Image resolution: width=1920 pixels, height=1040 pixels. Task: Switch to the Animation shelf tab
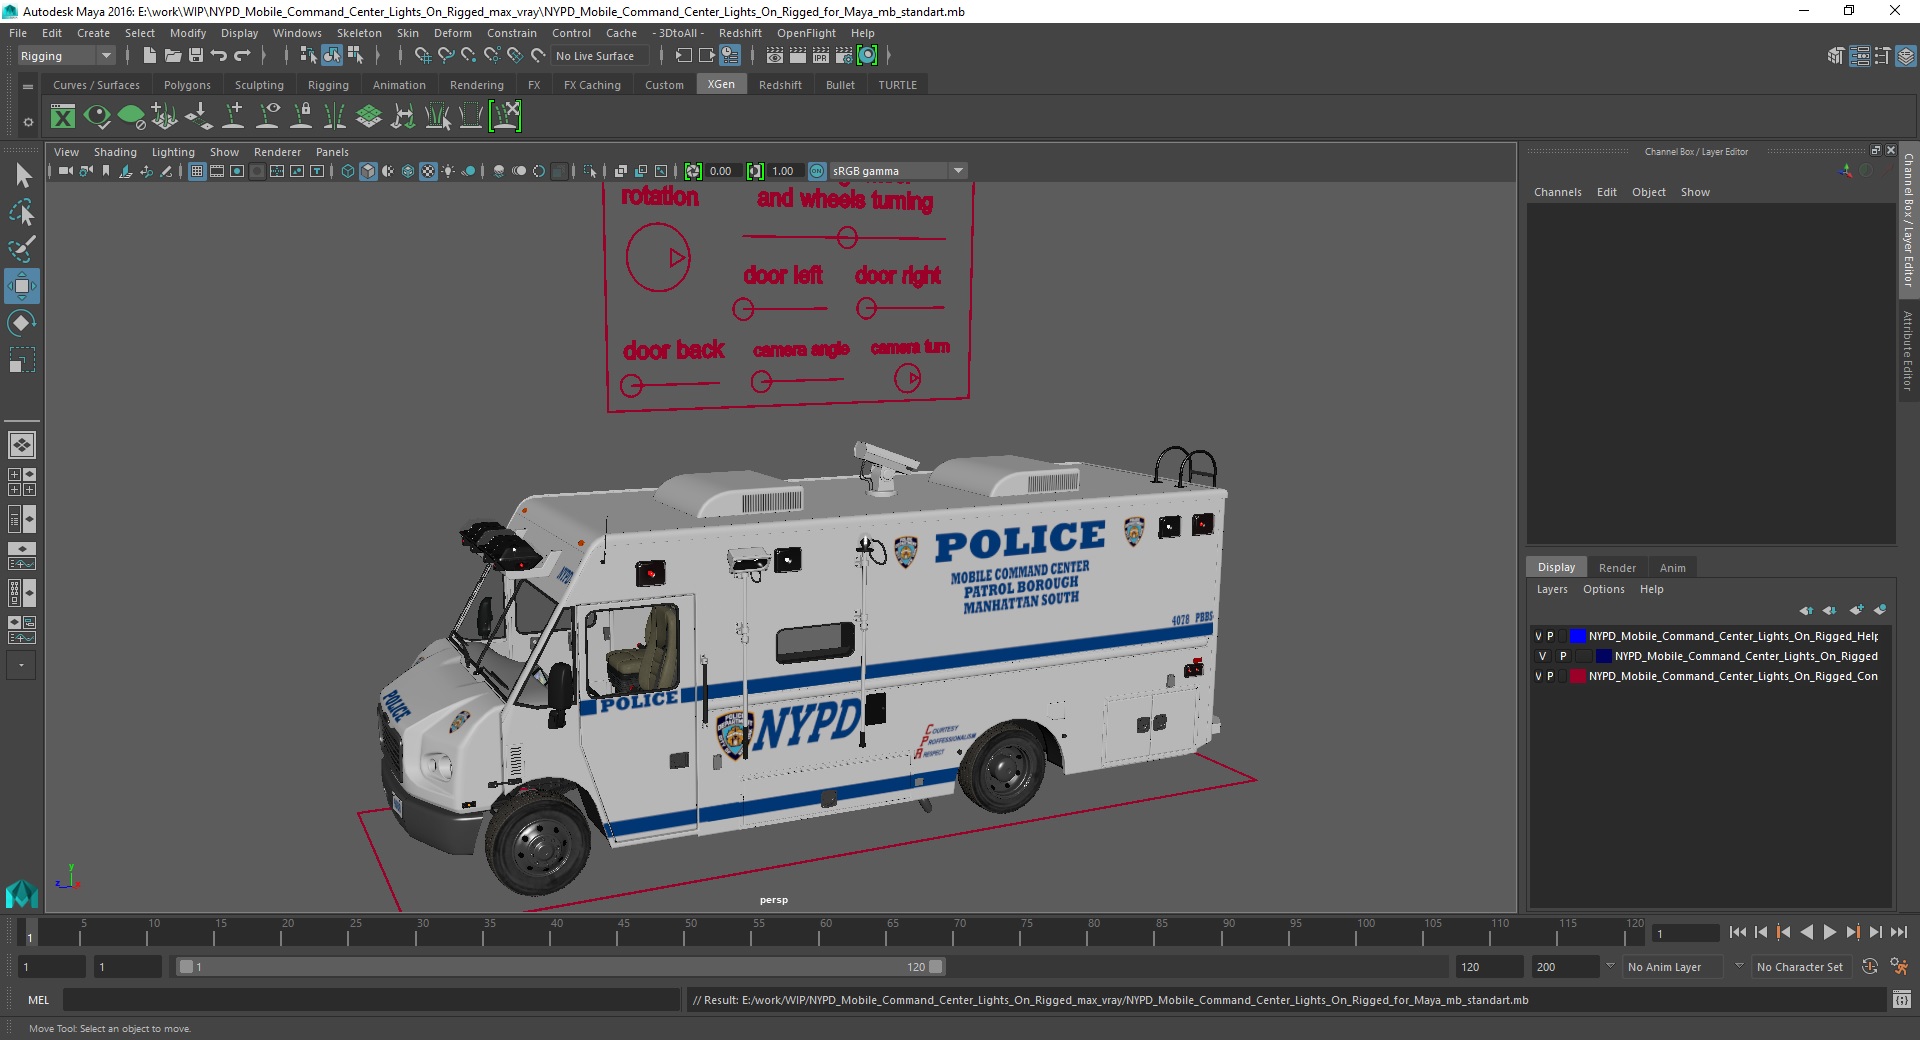(399, 85)
